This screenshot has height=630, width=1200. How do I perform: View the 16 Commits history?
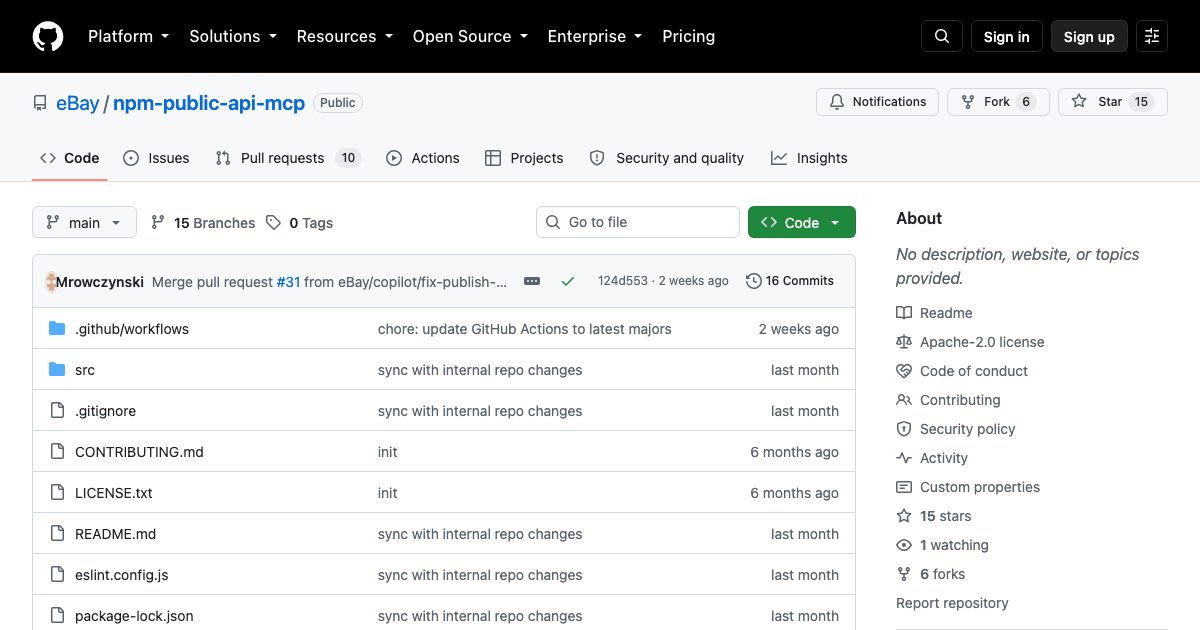click(x=790, y=281)
